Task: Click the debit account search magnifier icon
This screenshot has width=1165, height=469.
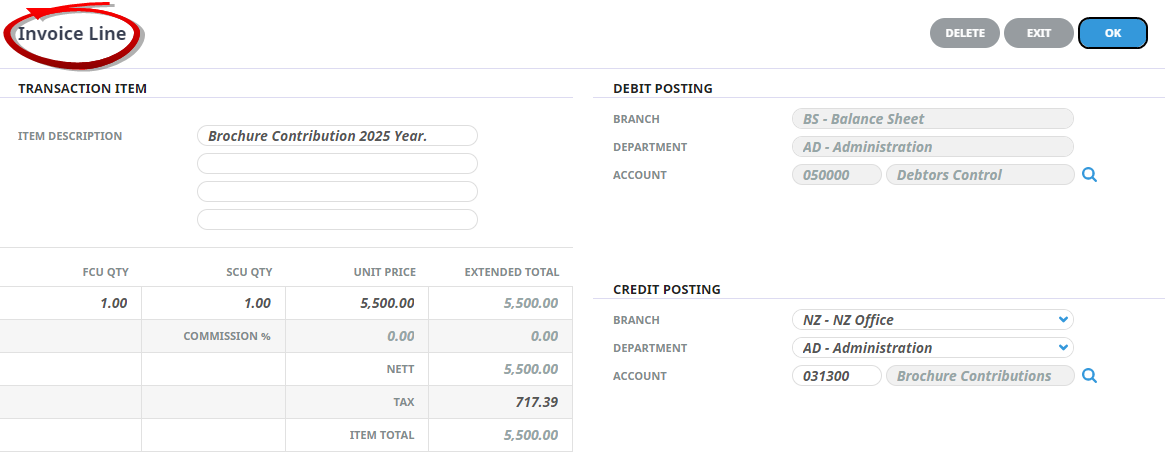Action: tap(1090, 175)
